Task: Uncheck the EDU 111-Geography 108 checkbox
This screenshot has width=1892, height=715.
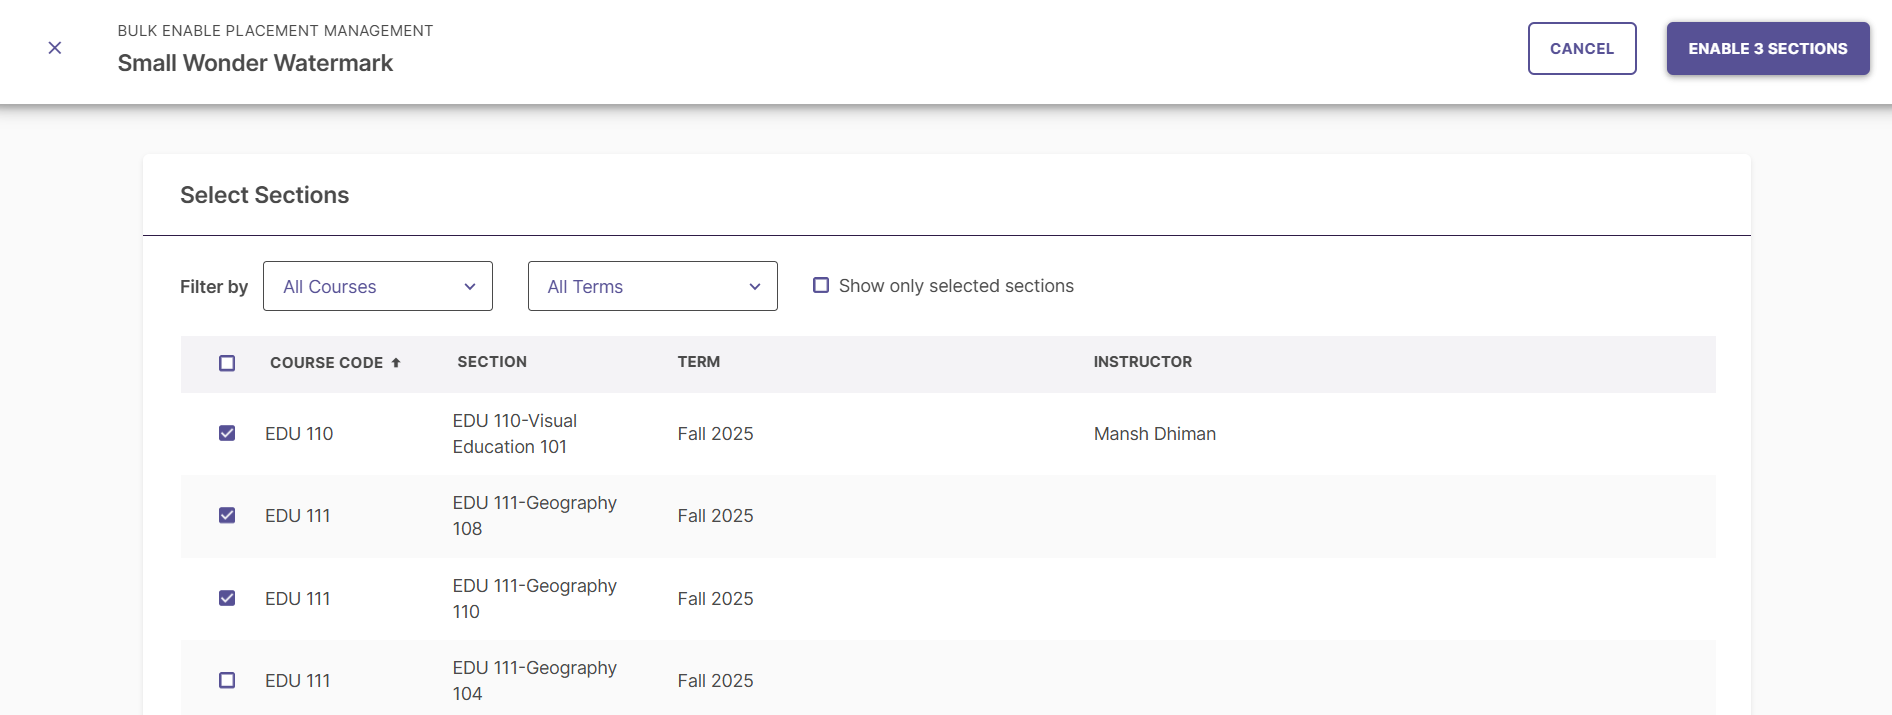Action: [x=227, y=515]
